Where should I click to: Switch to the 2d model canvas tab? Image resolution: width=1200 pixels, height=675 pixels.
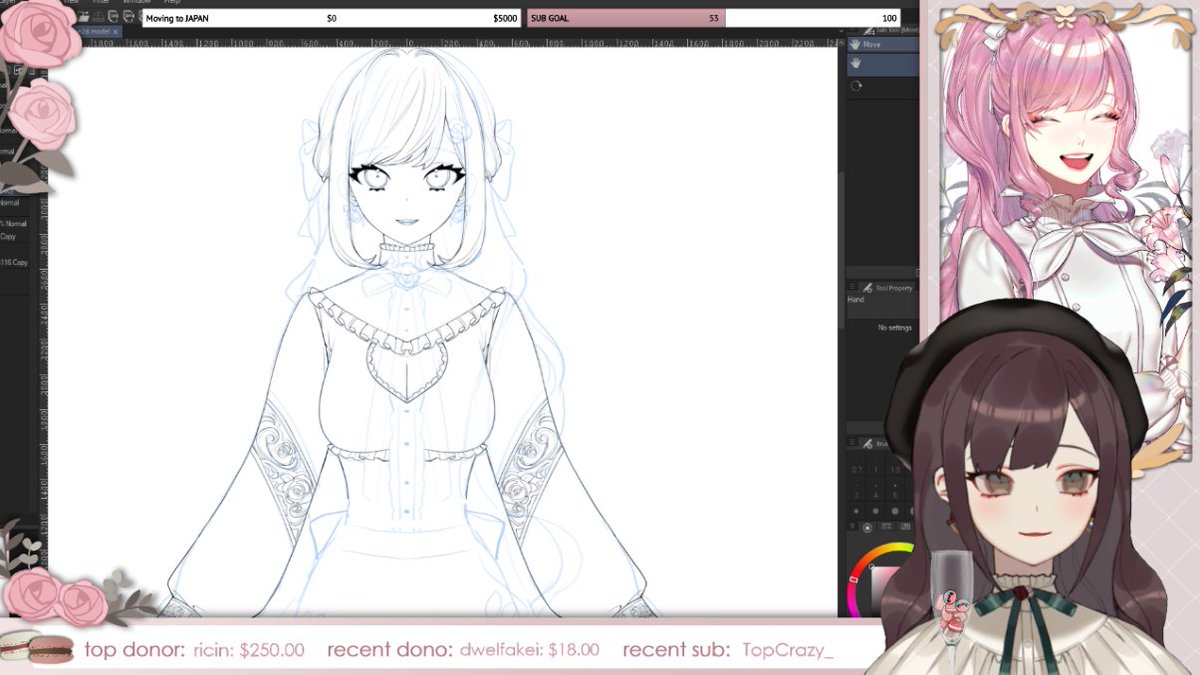click(x=96, y=31)
